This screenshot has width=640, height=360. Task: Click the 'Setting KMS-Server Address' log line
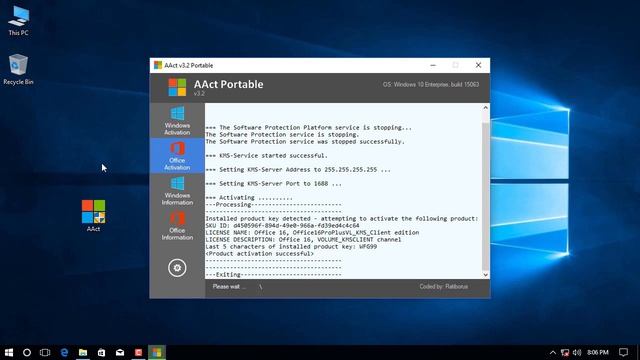(x=298, y=169)
